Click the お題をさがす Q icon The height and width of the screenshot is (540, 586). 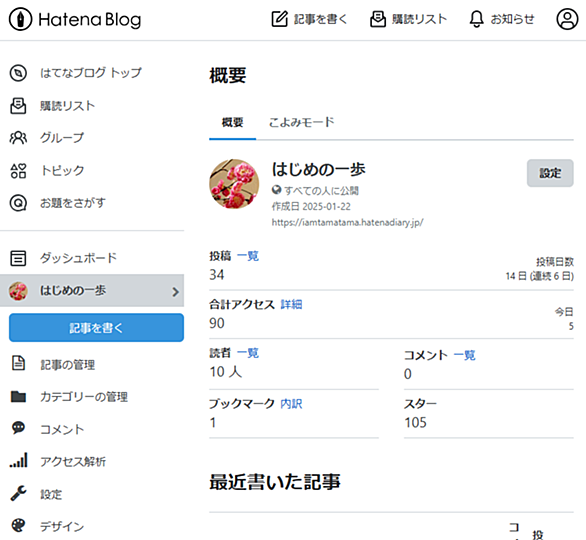tap(18, 203)
